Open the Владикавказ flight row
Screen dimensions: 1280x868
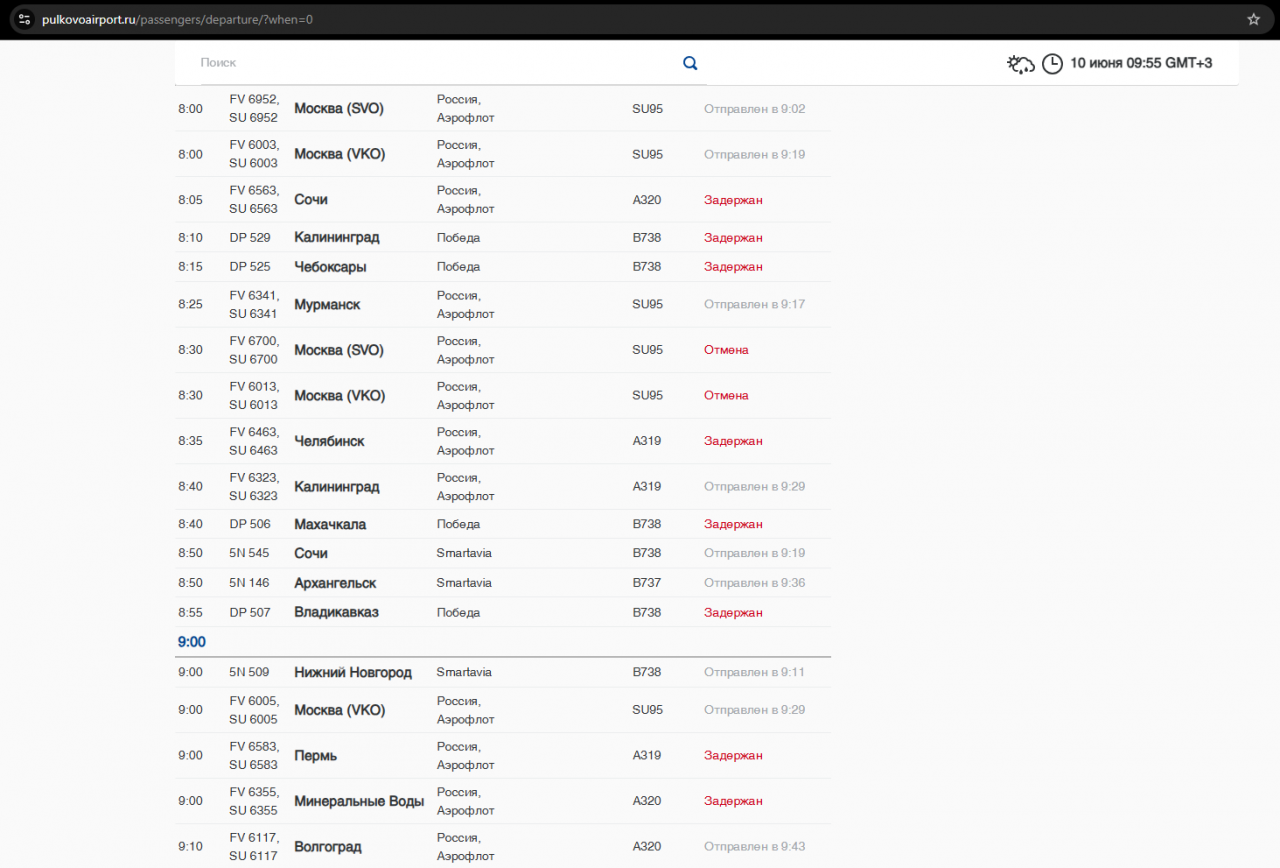click(x=336, y=612)
